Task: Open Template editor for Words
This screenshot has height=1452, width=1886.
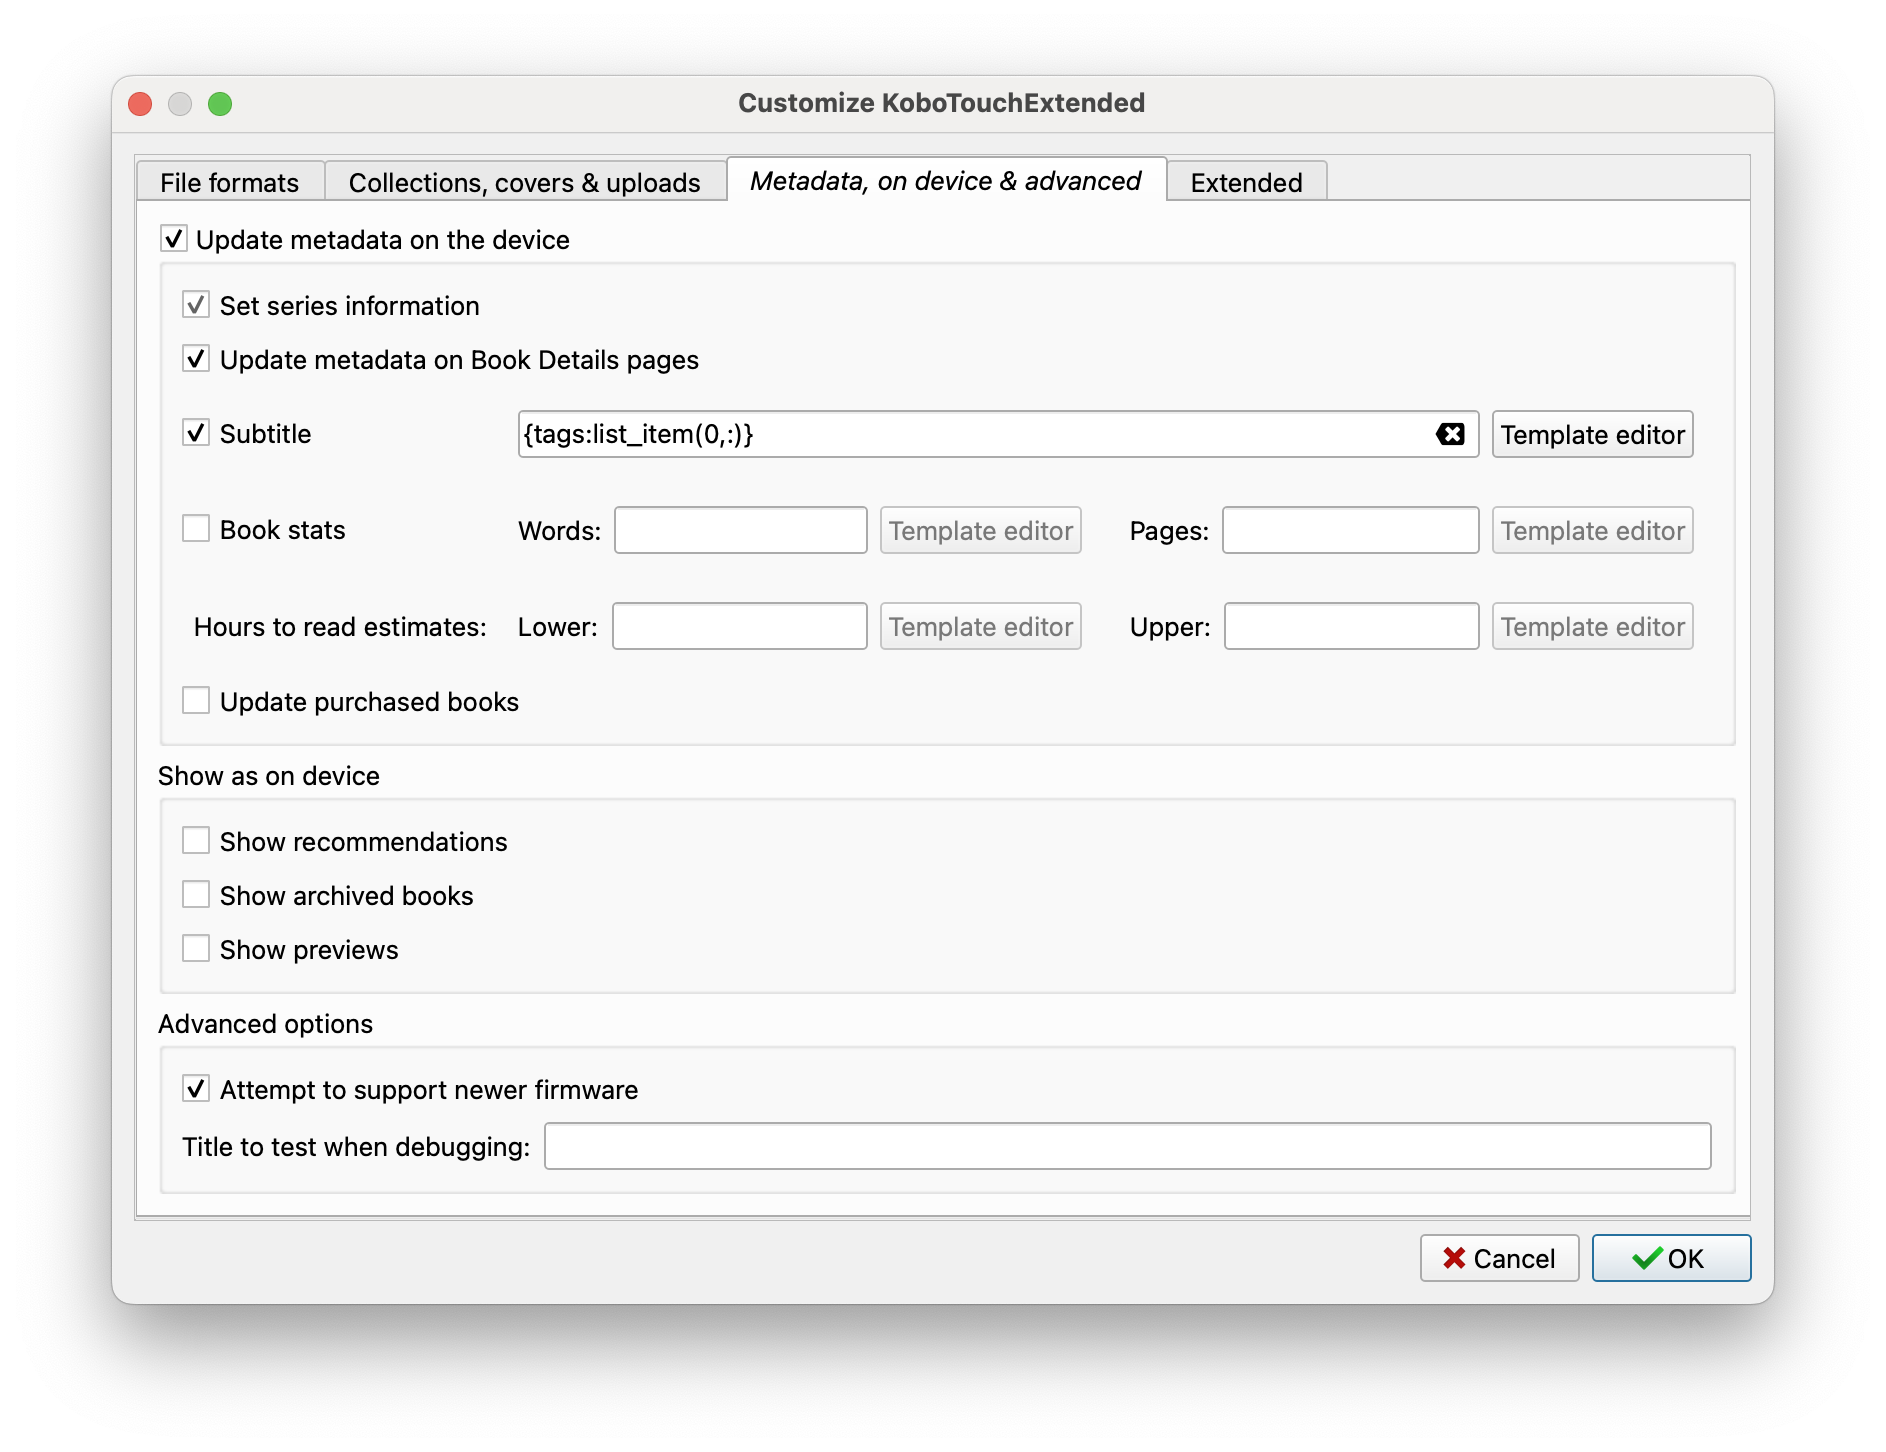Action: pyautogui.click(x=980, y=530)
